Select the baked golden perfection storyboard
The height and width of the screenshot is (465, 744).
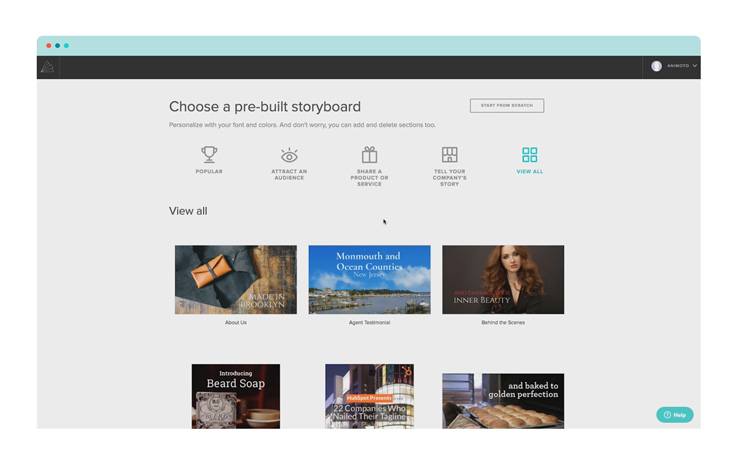[x=503, y=400]
